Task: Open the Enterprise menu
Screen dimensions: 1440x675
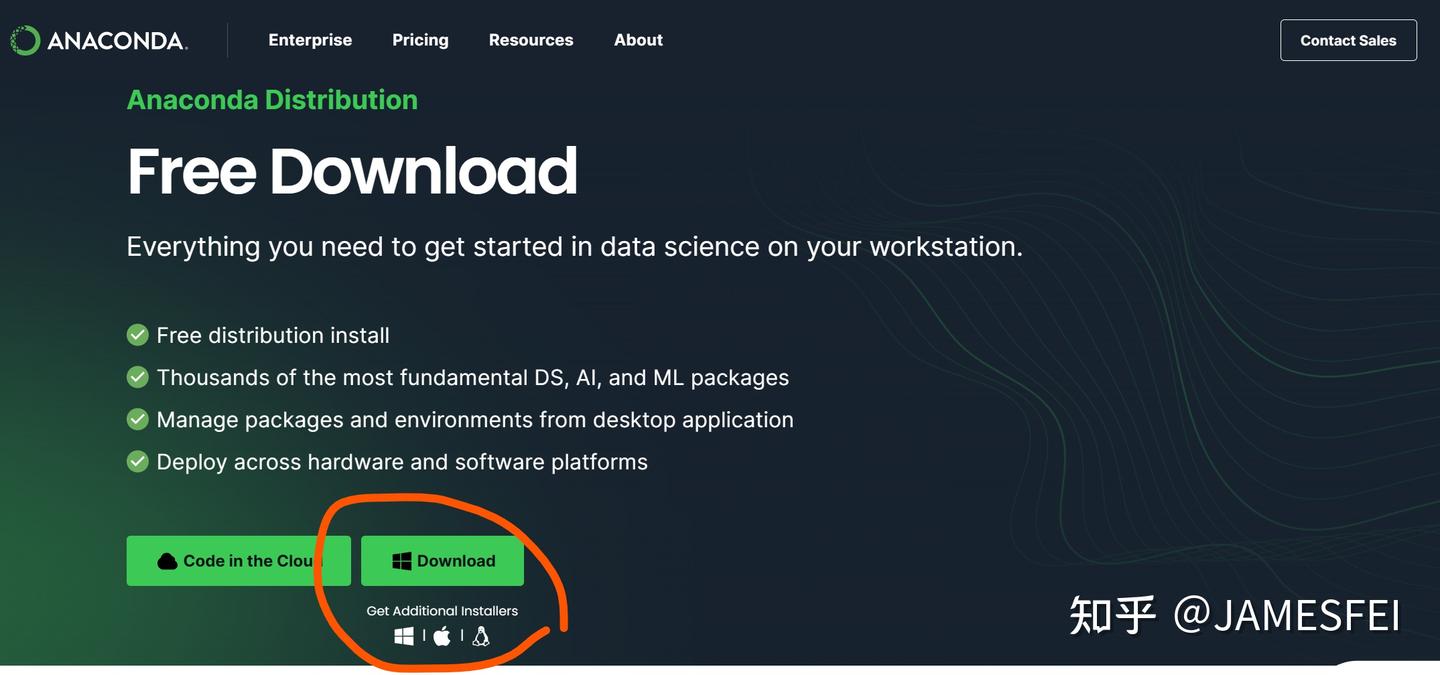Action: 310,40
